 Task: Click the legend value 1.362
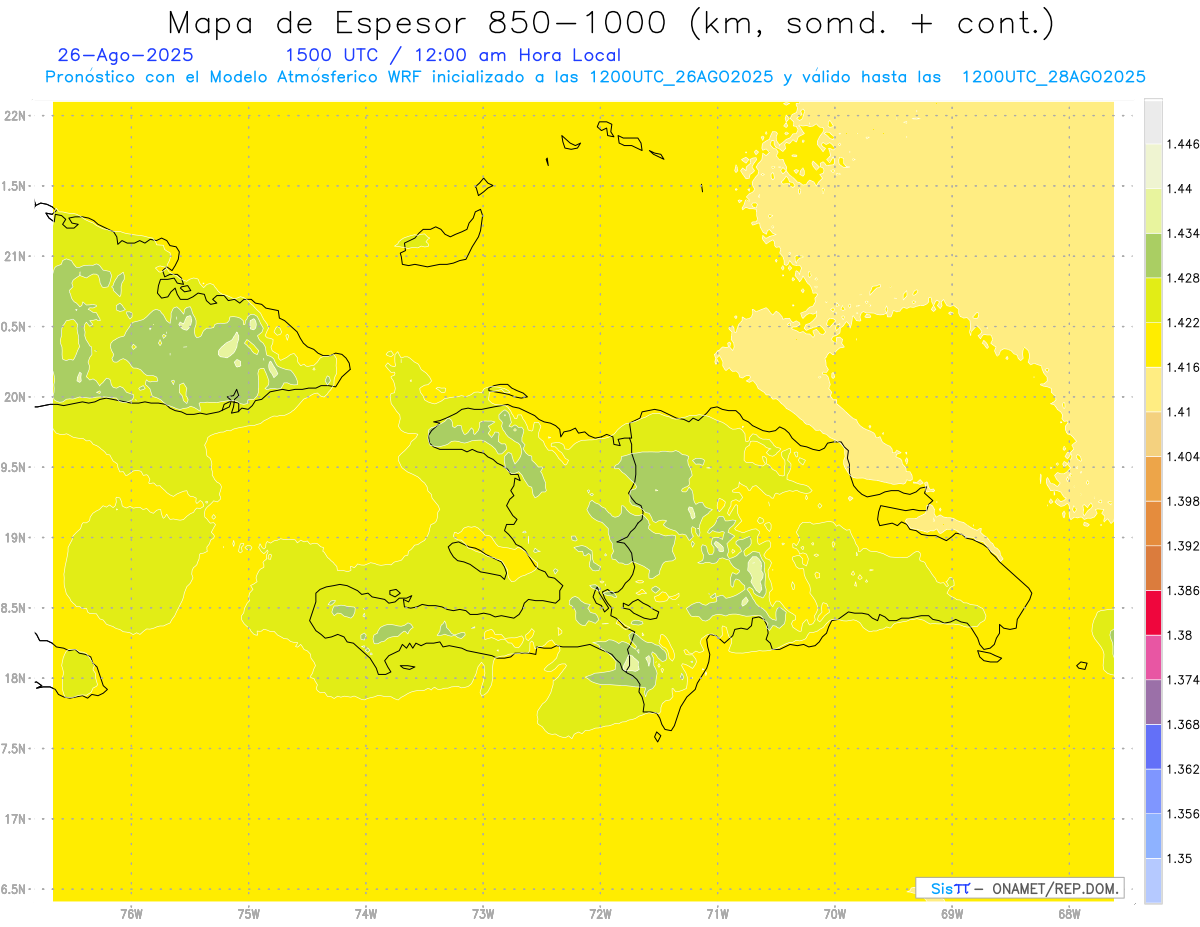click(1182, 769)
